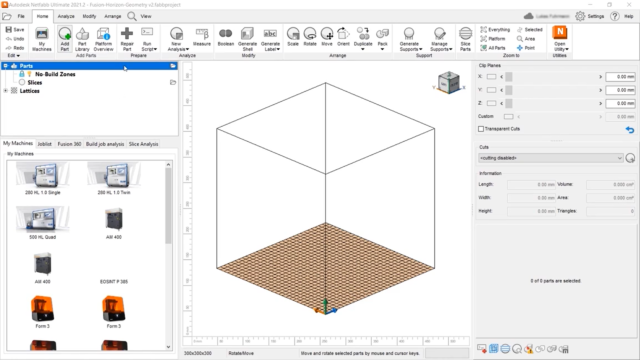Select the Move tool
The height and width of the screenshot is (360, 640).
327,37
